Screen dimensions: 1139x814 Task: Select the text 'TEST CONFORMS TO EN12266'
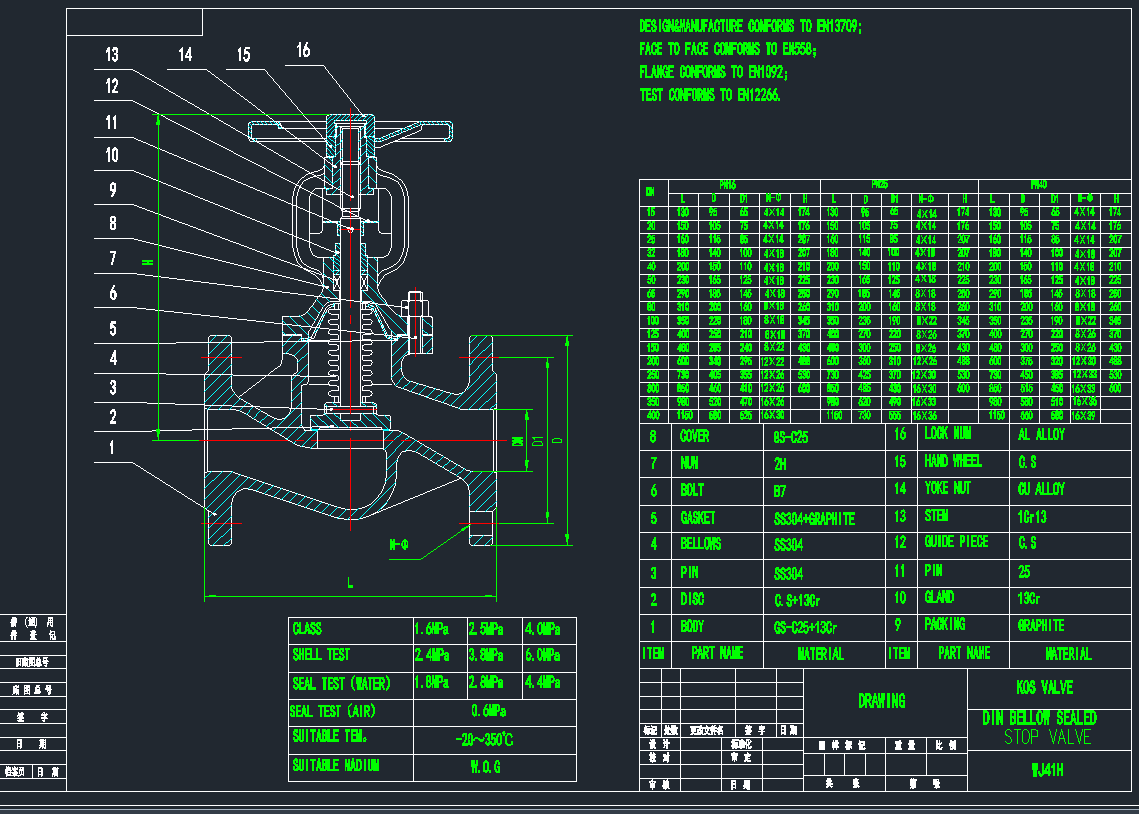click(709, 95)
